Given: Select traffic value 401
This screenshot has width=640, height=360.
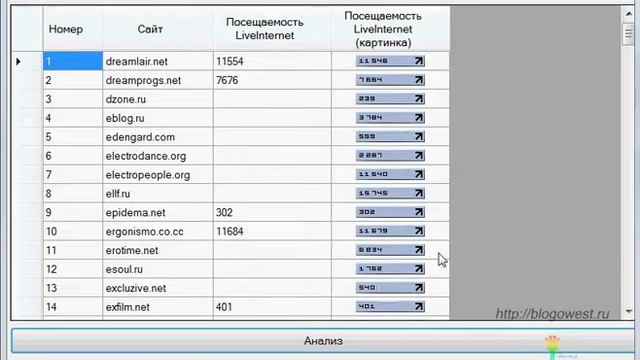Looking at the screenshot, I should point(272,307).
